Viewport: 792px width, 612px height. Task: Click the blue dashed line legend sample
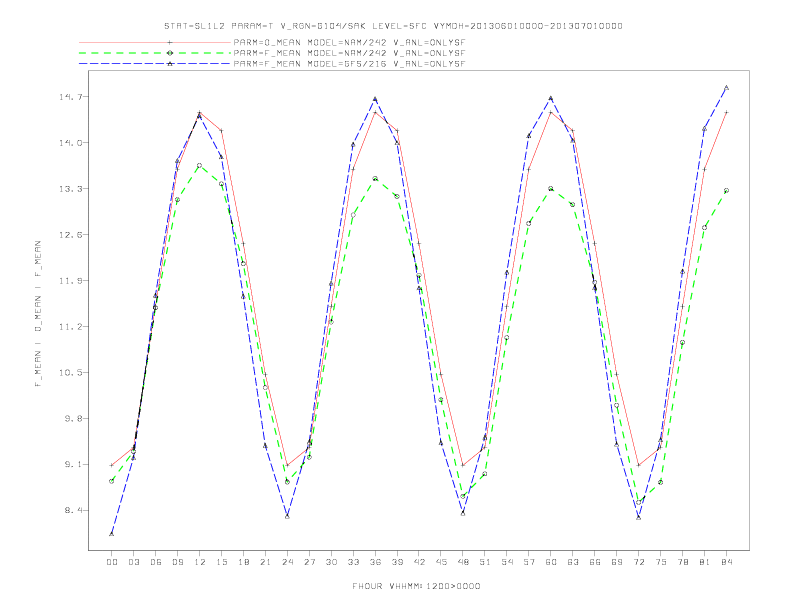155,64
